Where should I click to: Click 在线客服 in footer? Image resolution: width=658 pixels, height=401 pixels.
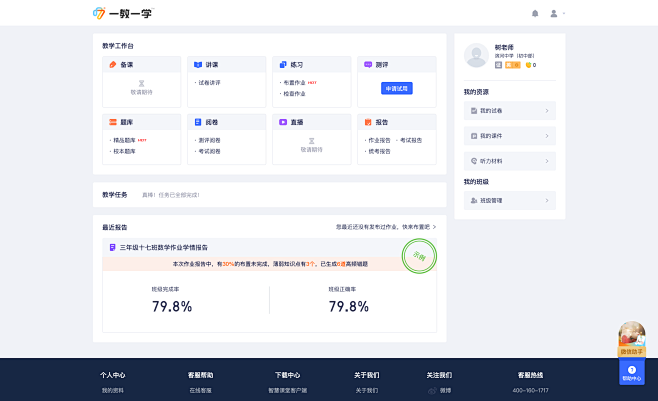(x=200, y=391)
